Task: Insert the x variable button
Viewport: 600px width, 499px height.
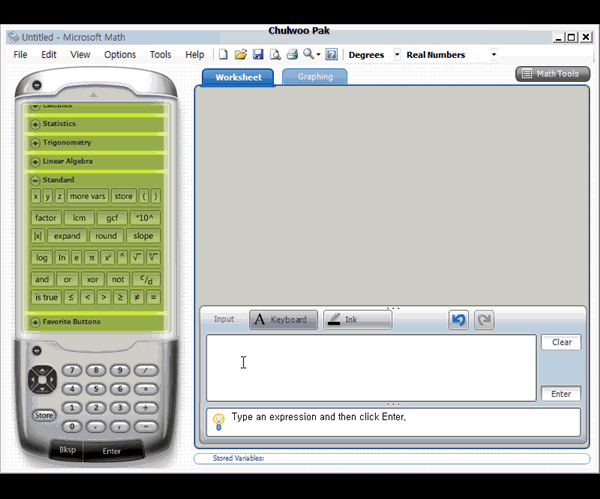Action: [36, 196]
